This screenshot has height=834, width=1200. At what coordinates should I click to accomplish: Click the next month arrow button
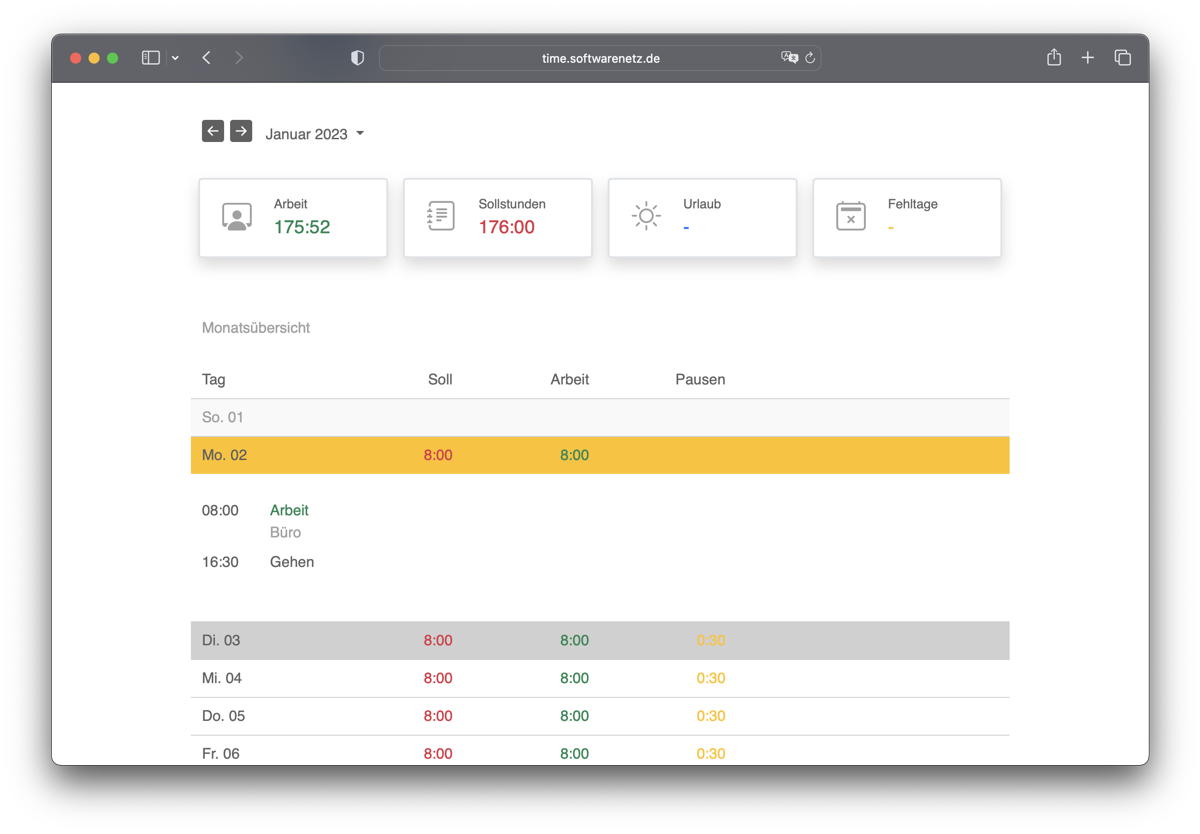click(x=241, y=131)
